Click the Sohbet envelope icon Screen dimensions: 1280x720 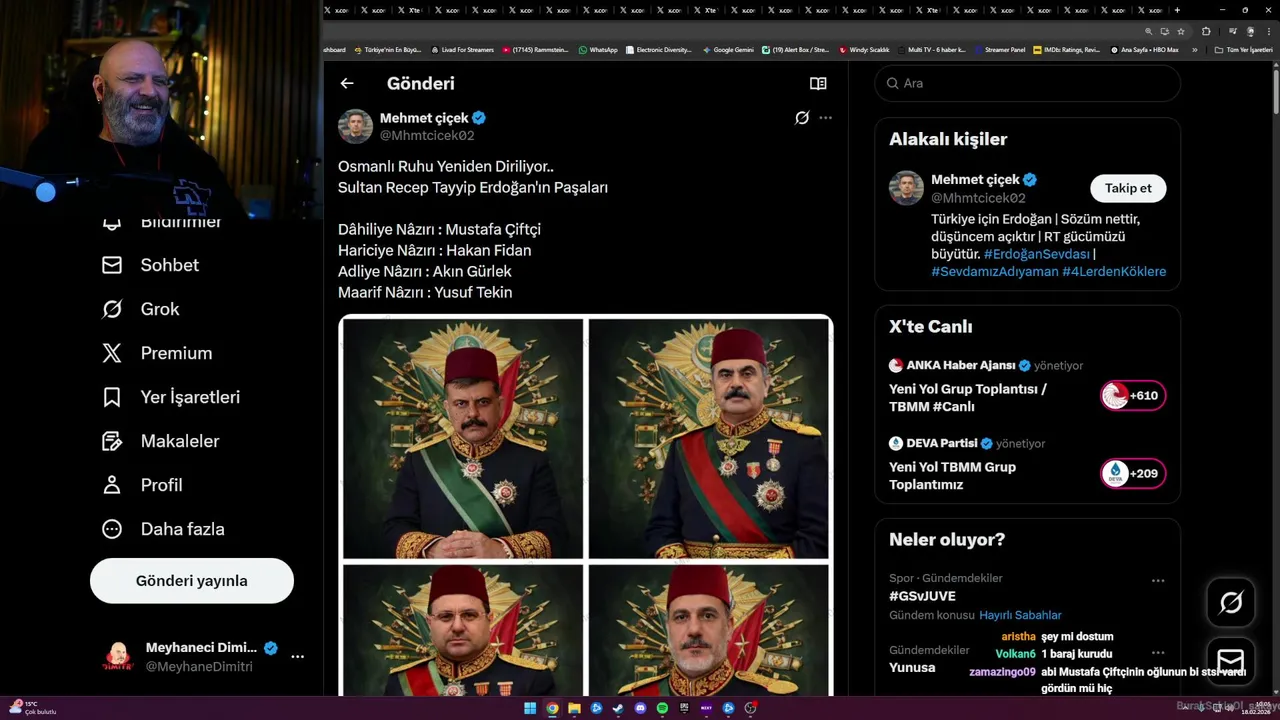click(x=112, y=265)
